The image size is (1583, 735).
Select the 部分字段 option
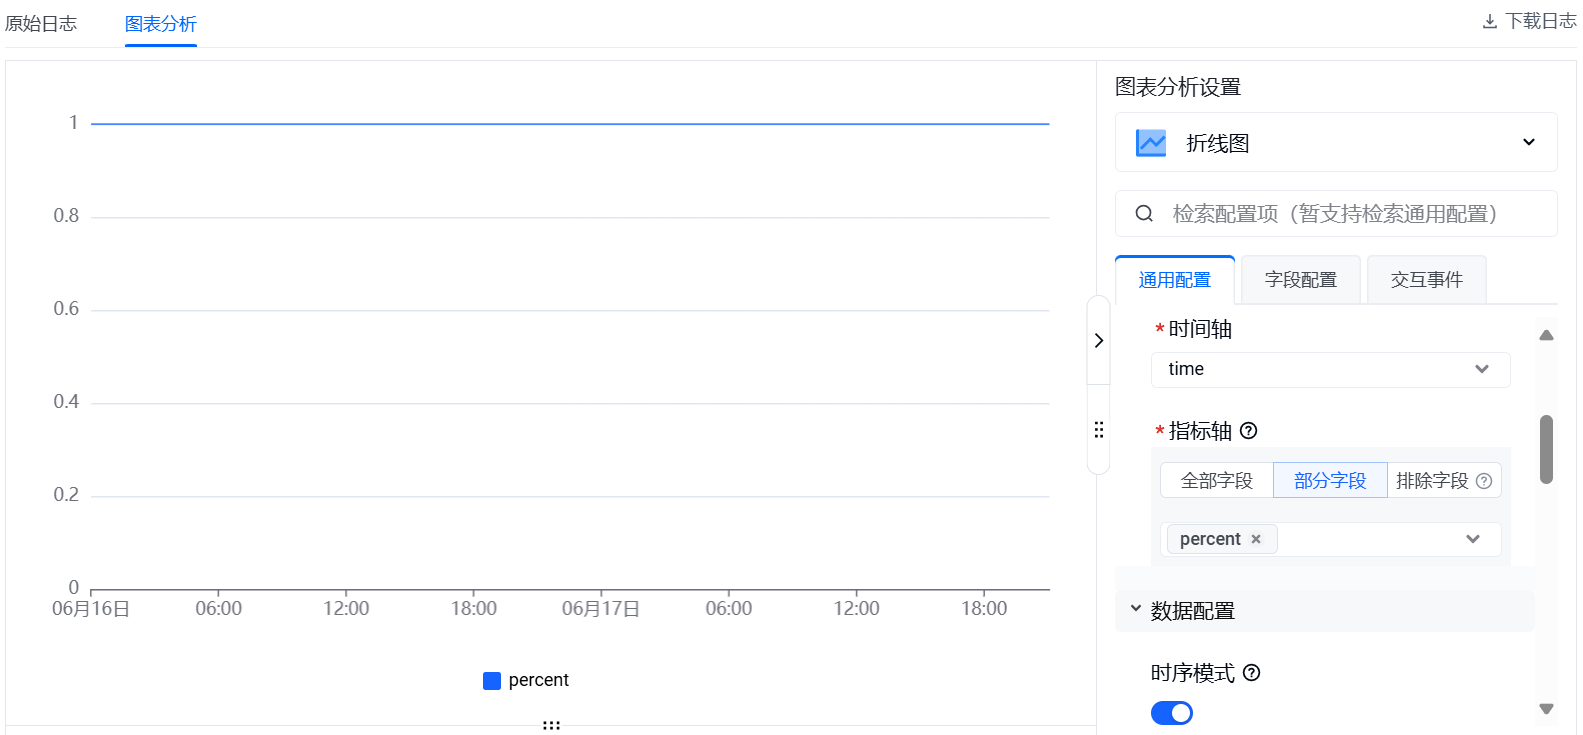tap(1329, 481)
